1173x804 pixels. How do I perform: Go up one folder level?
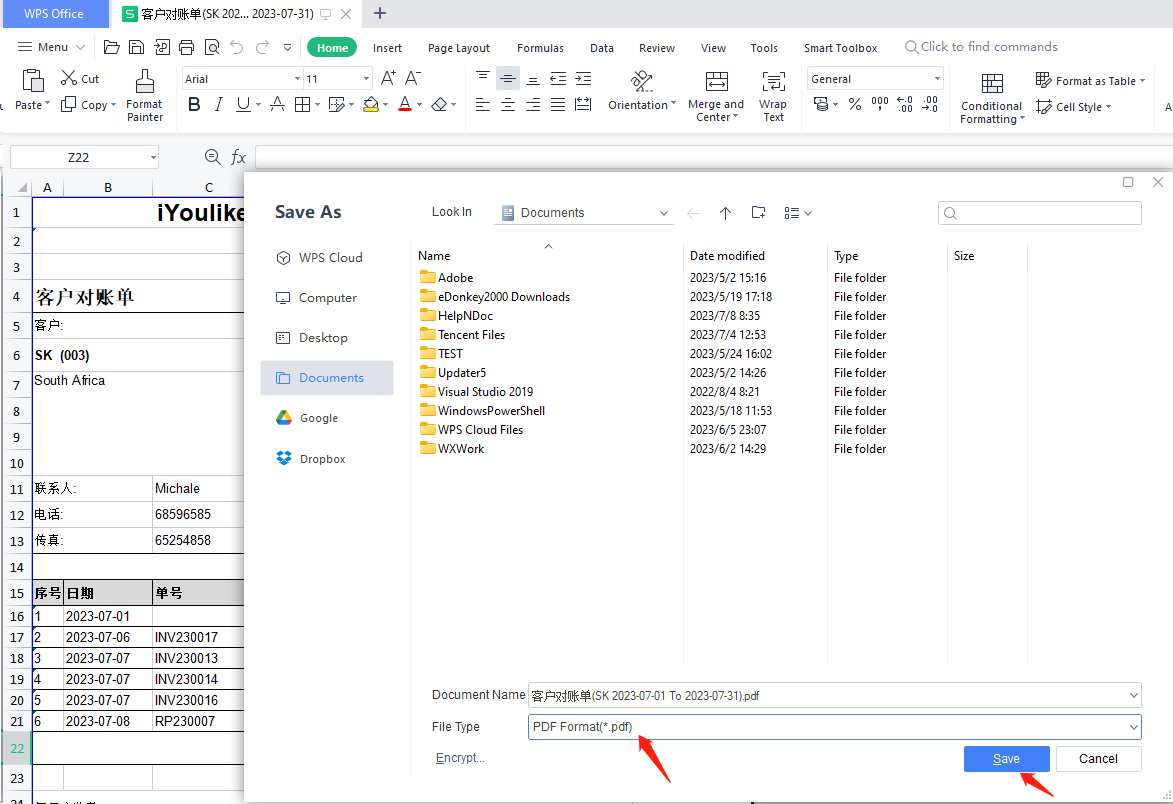point(726,212)
